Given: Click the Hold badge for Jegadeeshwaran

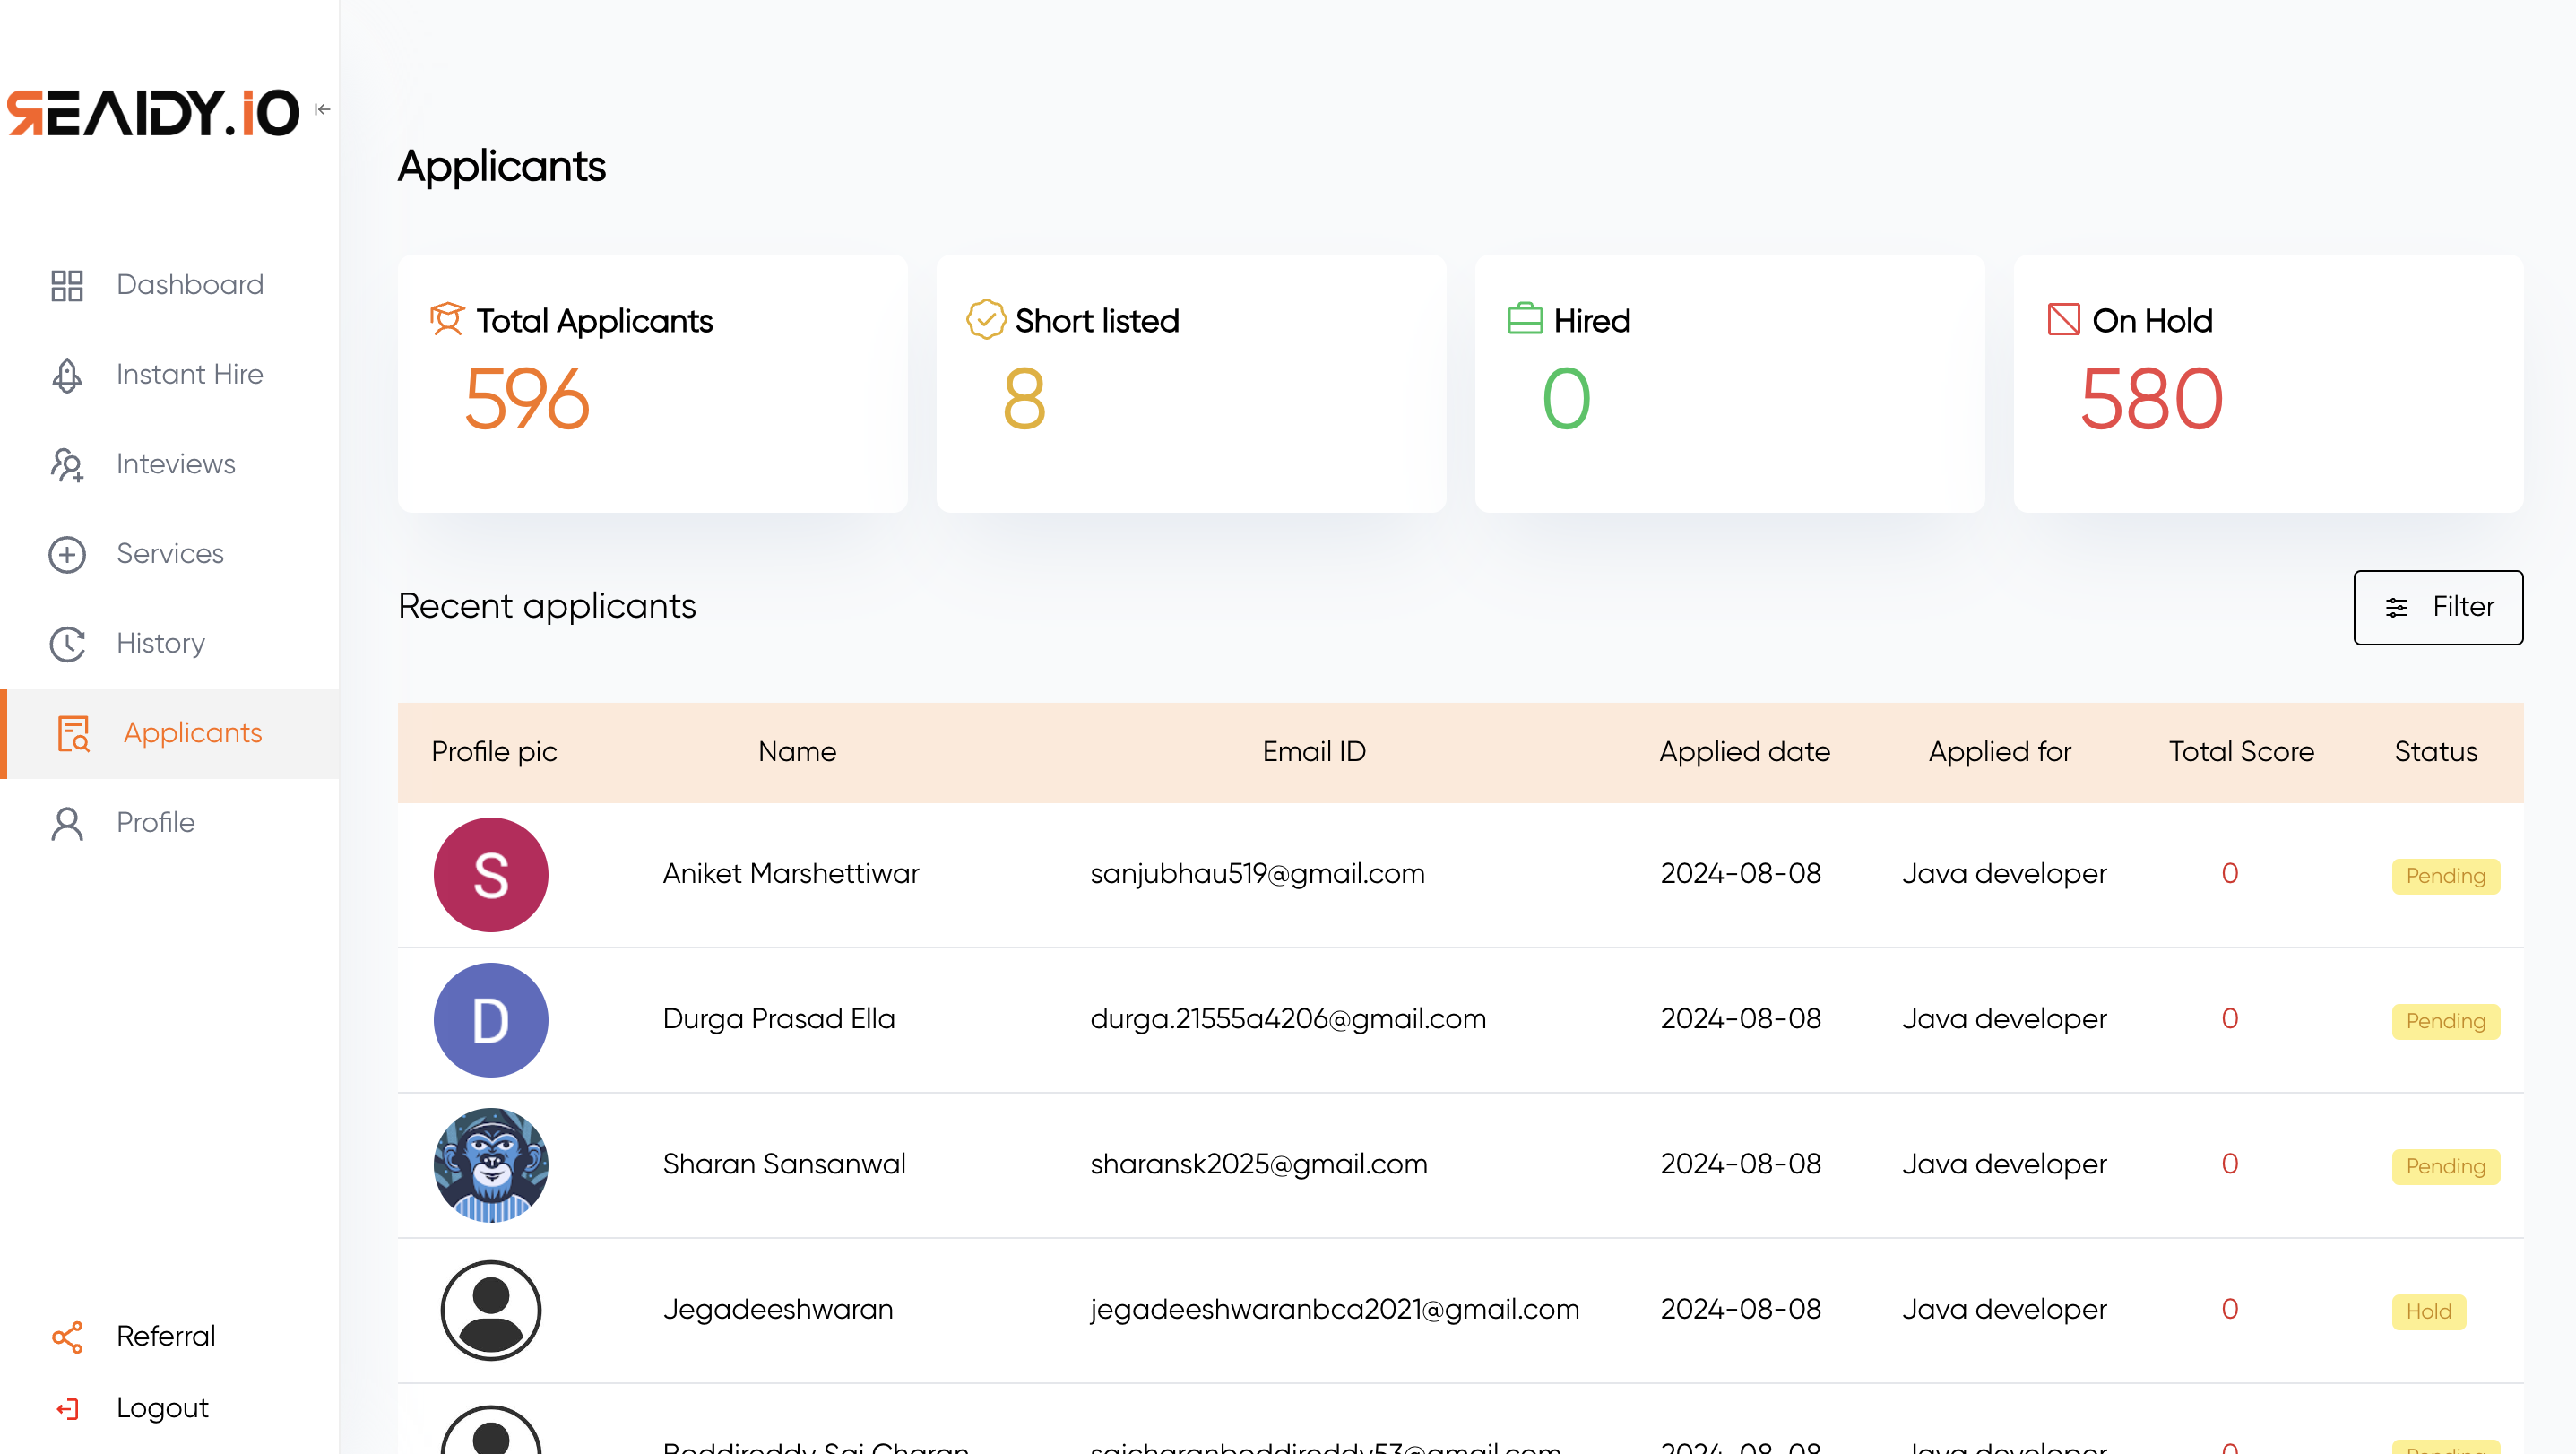Looking at the screenshot, I should [x=2428, y=1311].
